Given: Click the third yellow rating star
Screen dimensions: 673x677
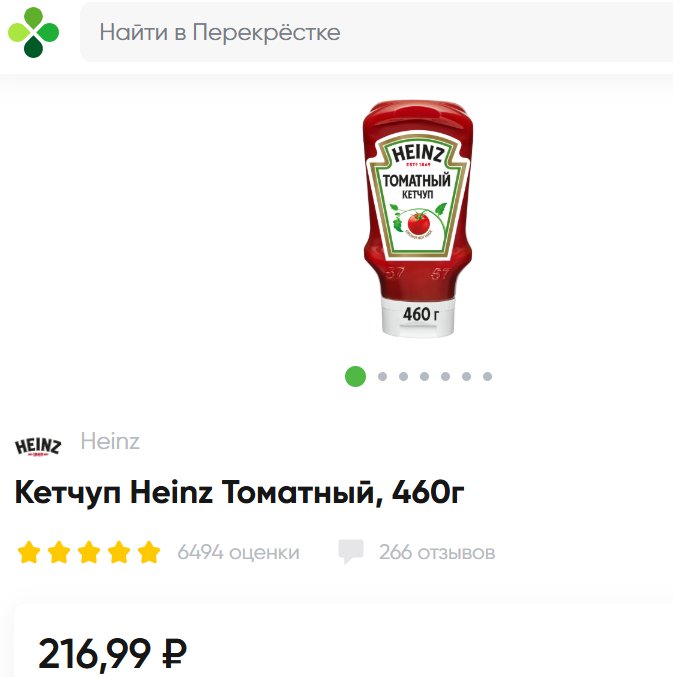Looking at the screenshot, I should (x=89, y=552).
